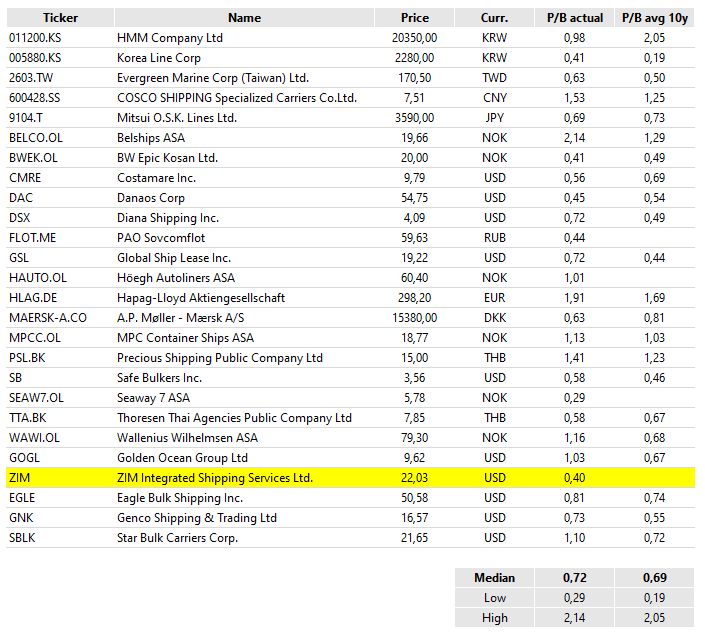Select the HMM Company Ltd name cell
The image size is (705, 644).
point(244,38)
